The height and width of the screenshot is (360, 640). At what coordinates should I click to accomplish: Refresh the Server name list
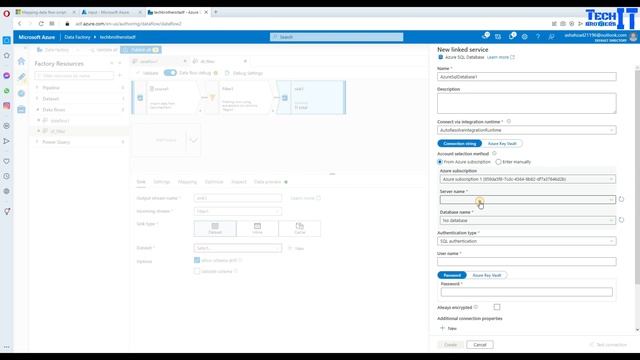coord(621,199)
